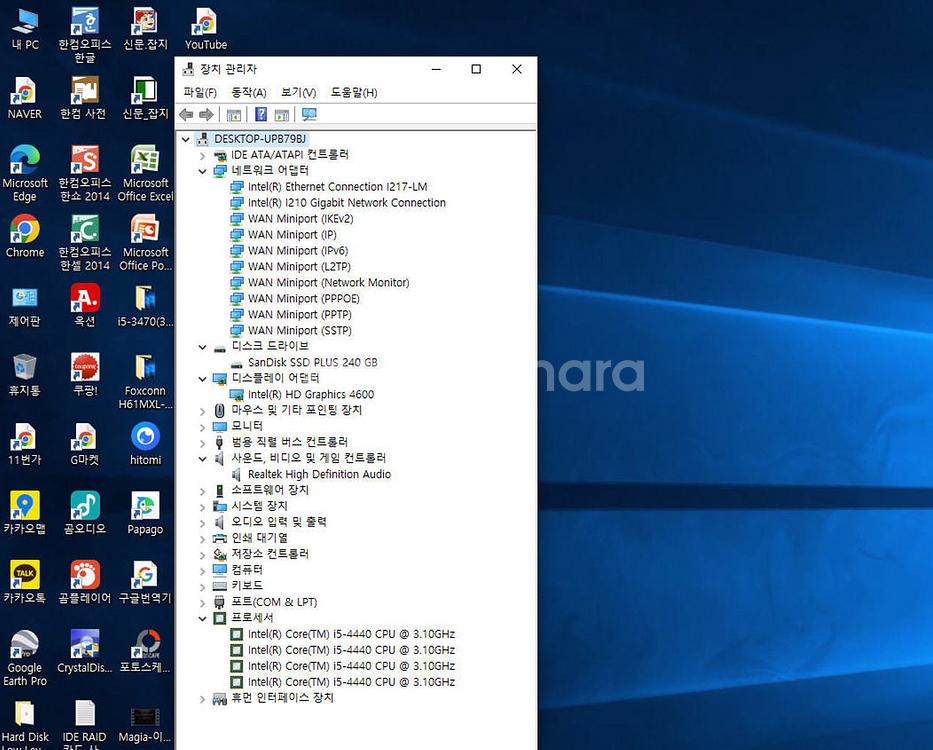
Task: Collapse the 네트워크 어댑터 category
Action: (x=202, y=171)
